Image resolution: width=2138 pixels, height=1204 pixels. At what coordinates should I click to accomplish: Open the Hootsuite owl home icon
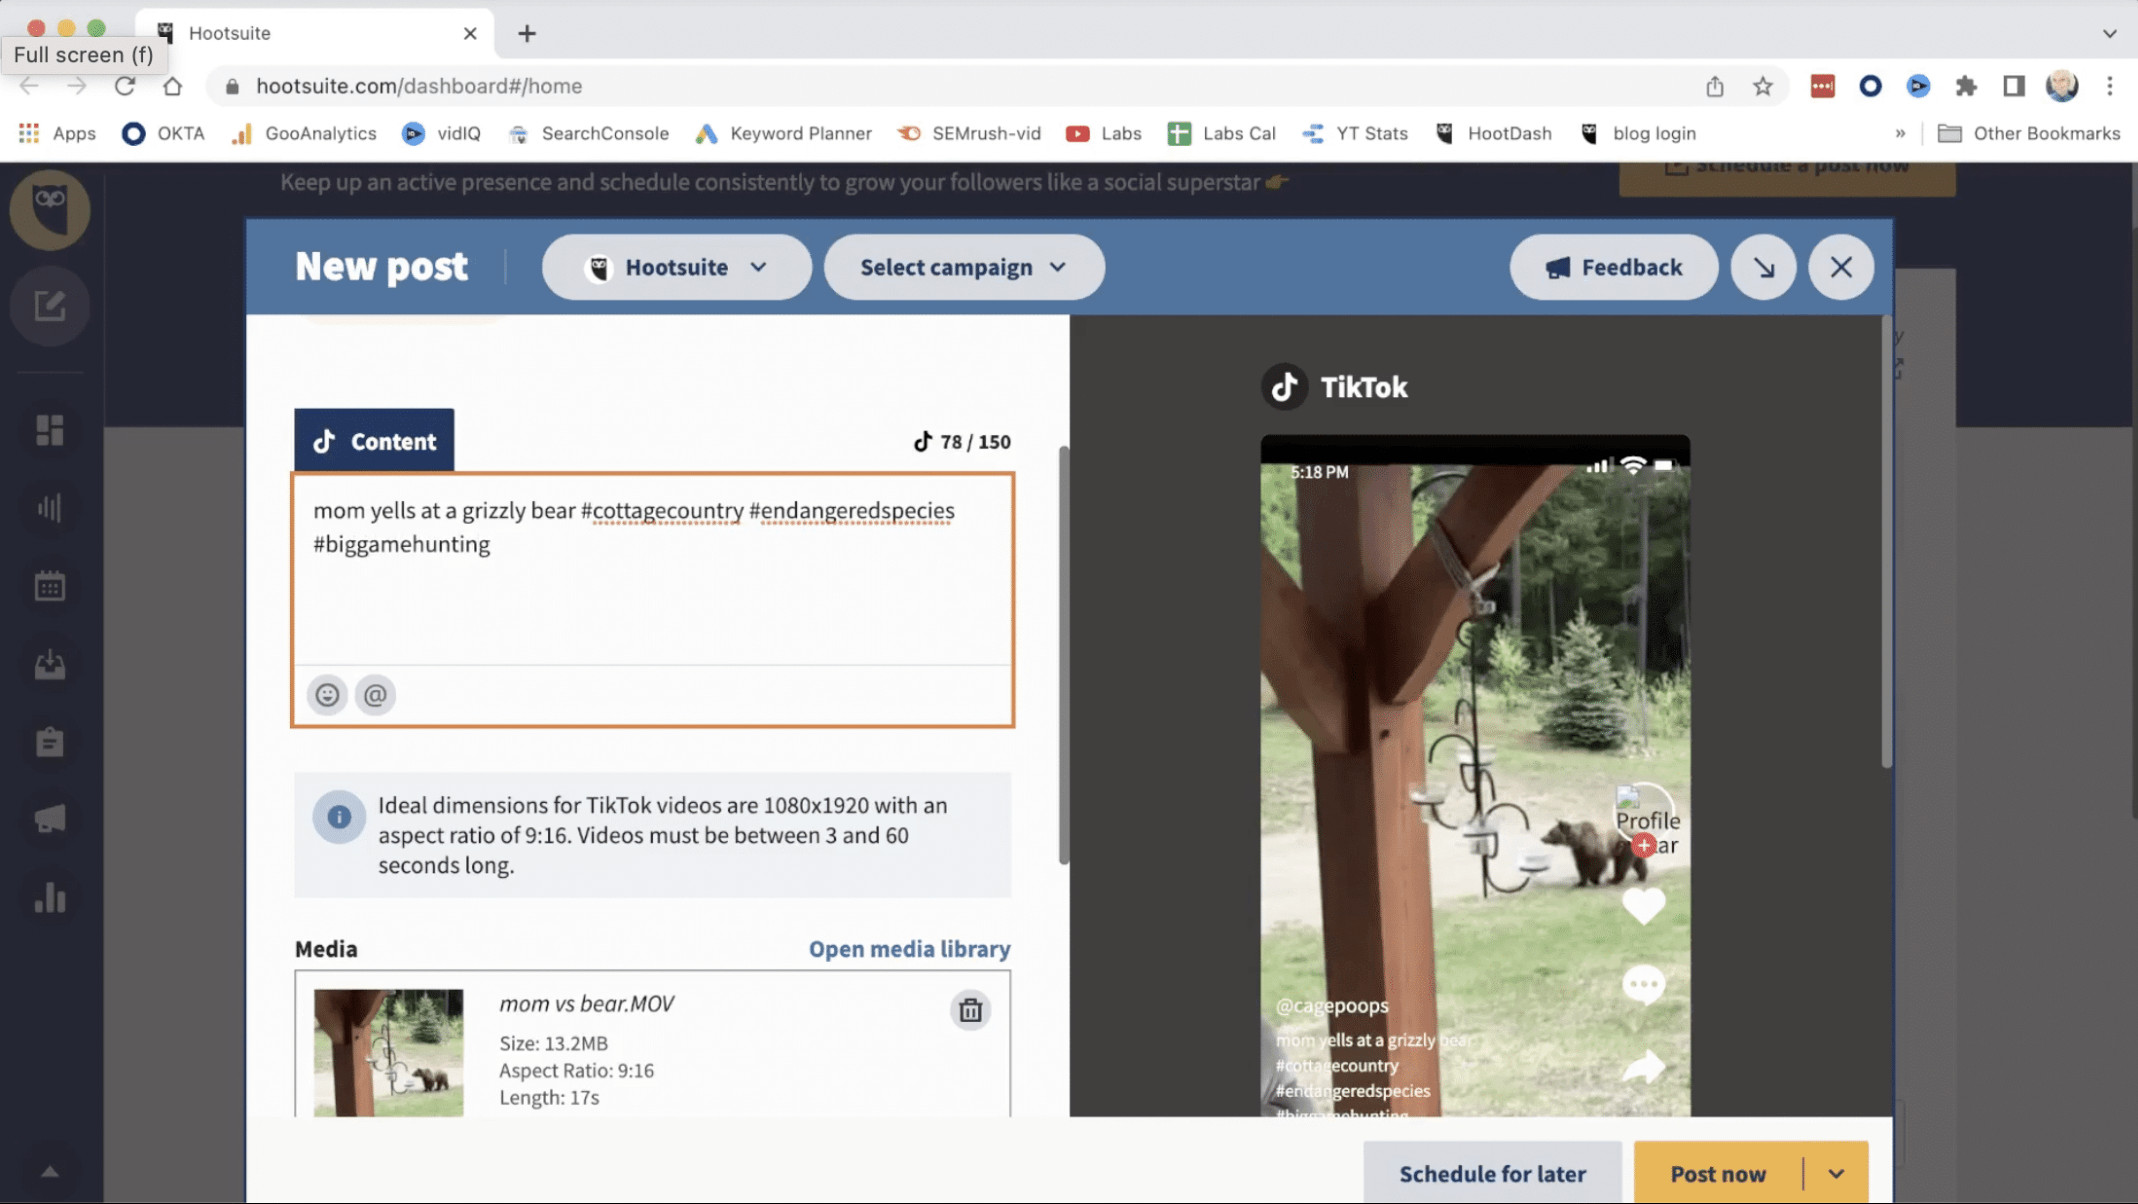(x=50, y=208)
